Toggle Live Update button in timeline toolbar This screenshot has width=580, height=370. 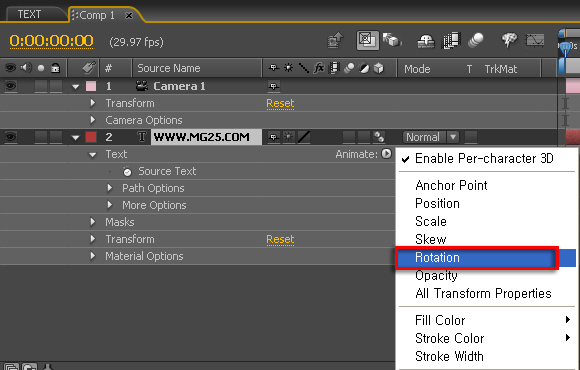coord(367,40)
